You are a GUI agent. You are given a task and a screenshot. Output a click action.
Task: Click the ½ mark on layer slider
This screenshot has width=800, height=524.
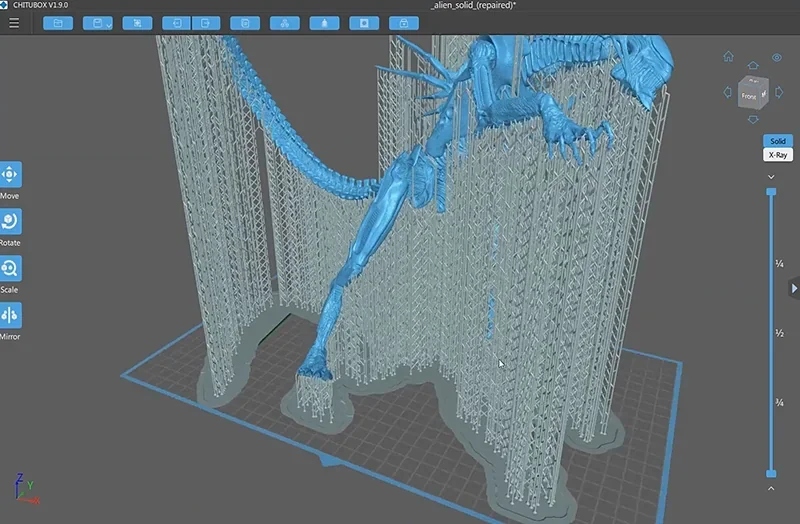780,333
